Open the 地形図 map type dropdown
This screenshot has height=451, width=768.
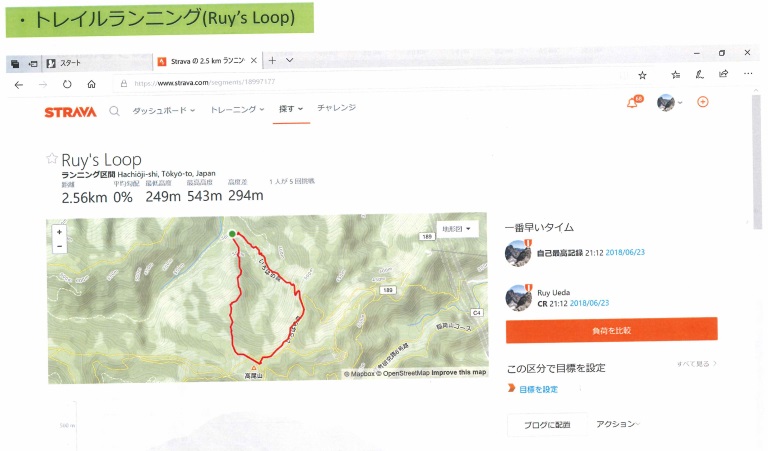[456, 229]
